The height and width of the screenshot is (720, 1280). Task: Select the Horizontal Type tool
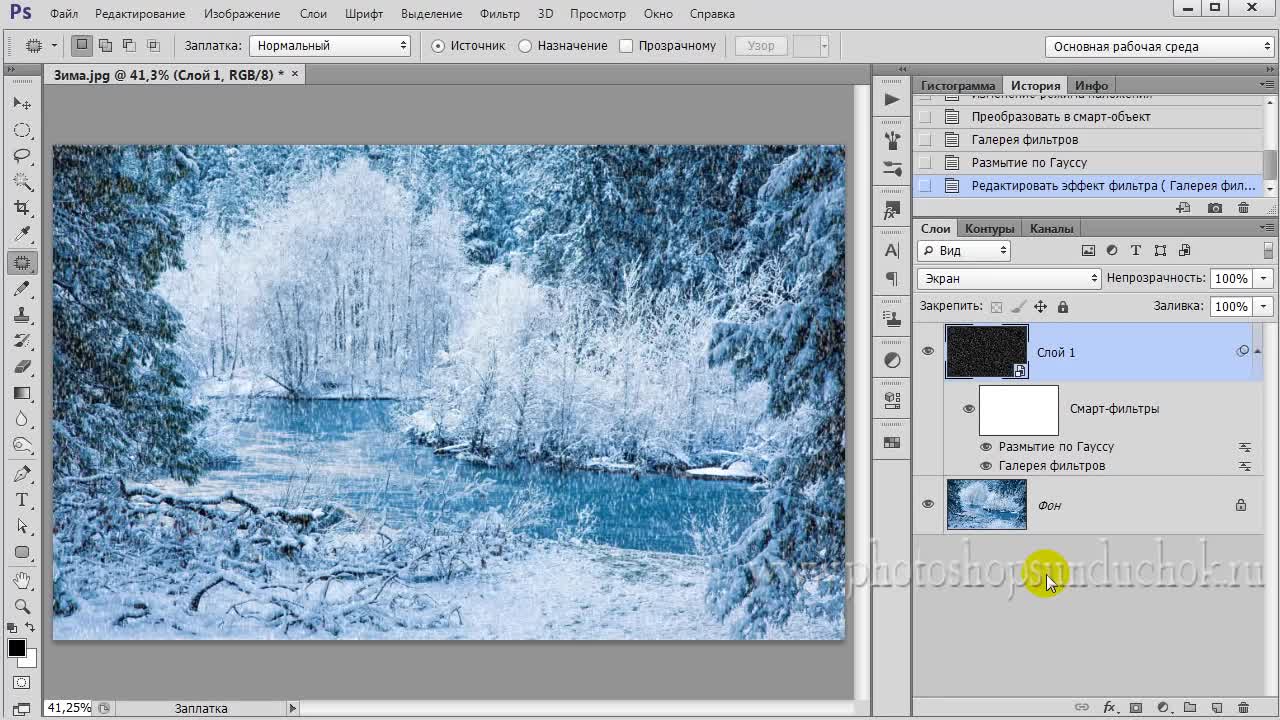coord(22,500)
